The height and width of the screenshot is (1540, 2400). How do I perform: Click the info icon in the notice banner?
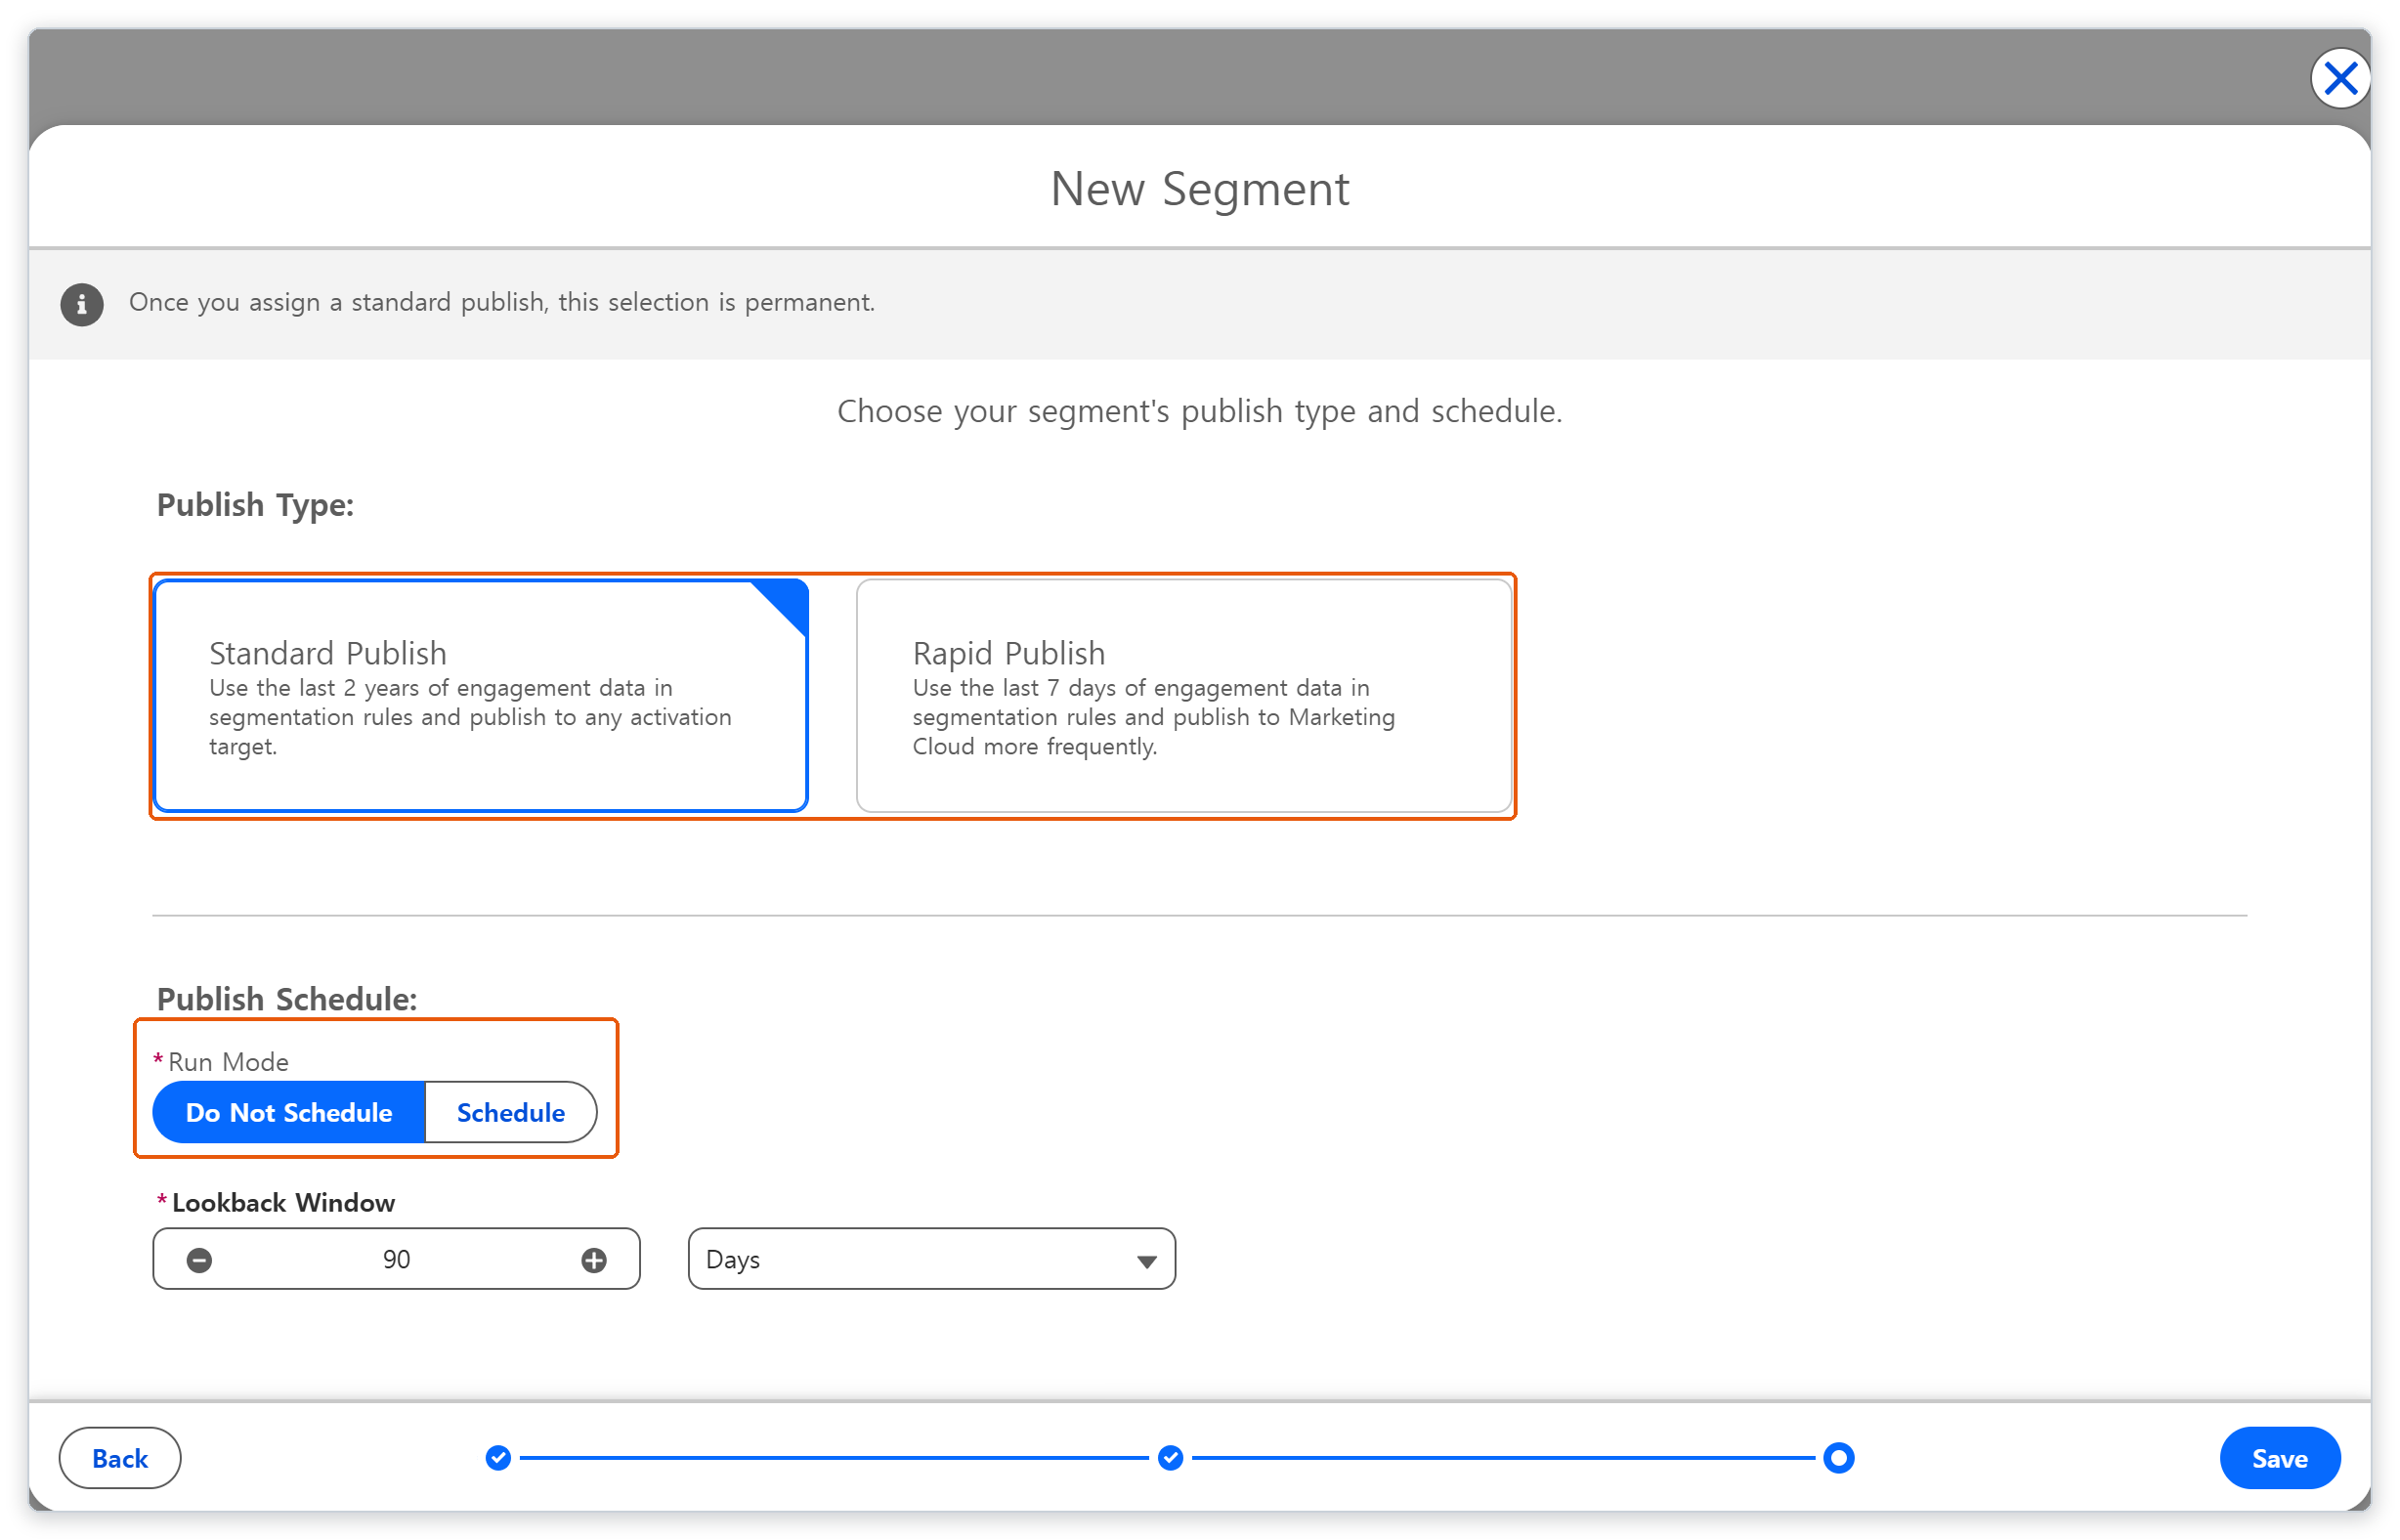click(x=82, y=304)
